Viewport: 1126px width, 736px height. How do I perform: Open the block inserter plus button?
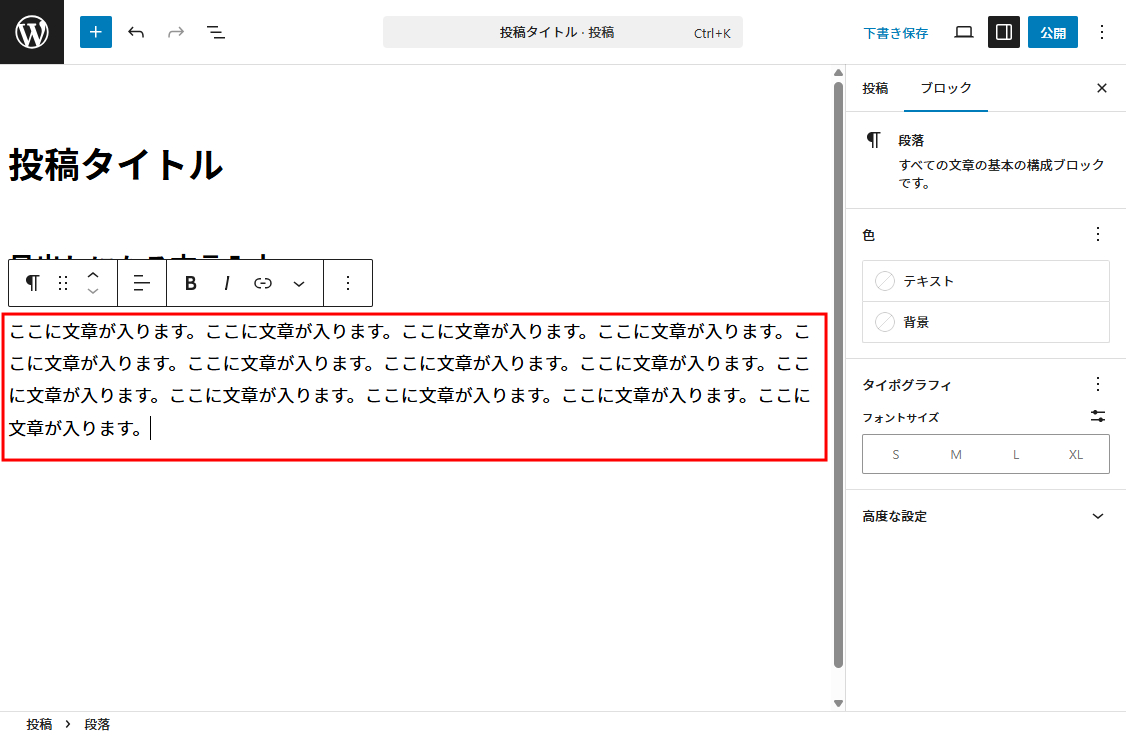[96, 32]
